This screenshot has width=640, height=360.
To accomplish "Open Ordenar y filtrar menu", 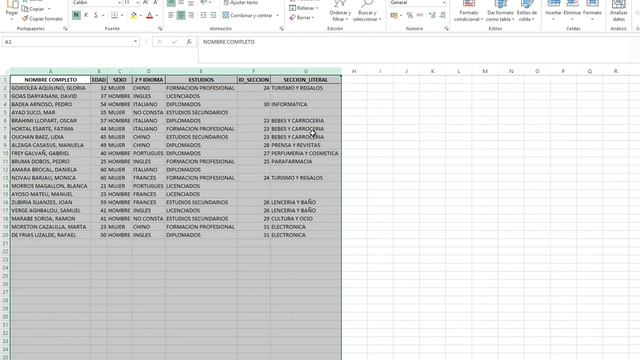I will (x=340, y=11).
